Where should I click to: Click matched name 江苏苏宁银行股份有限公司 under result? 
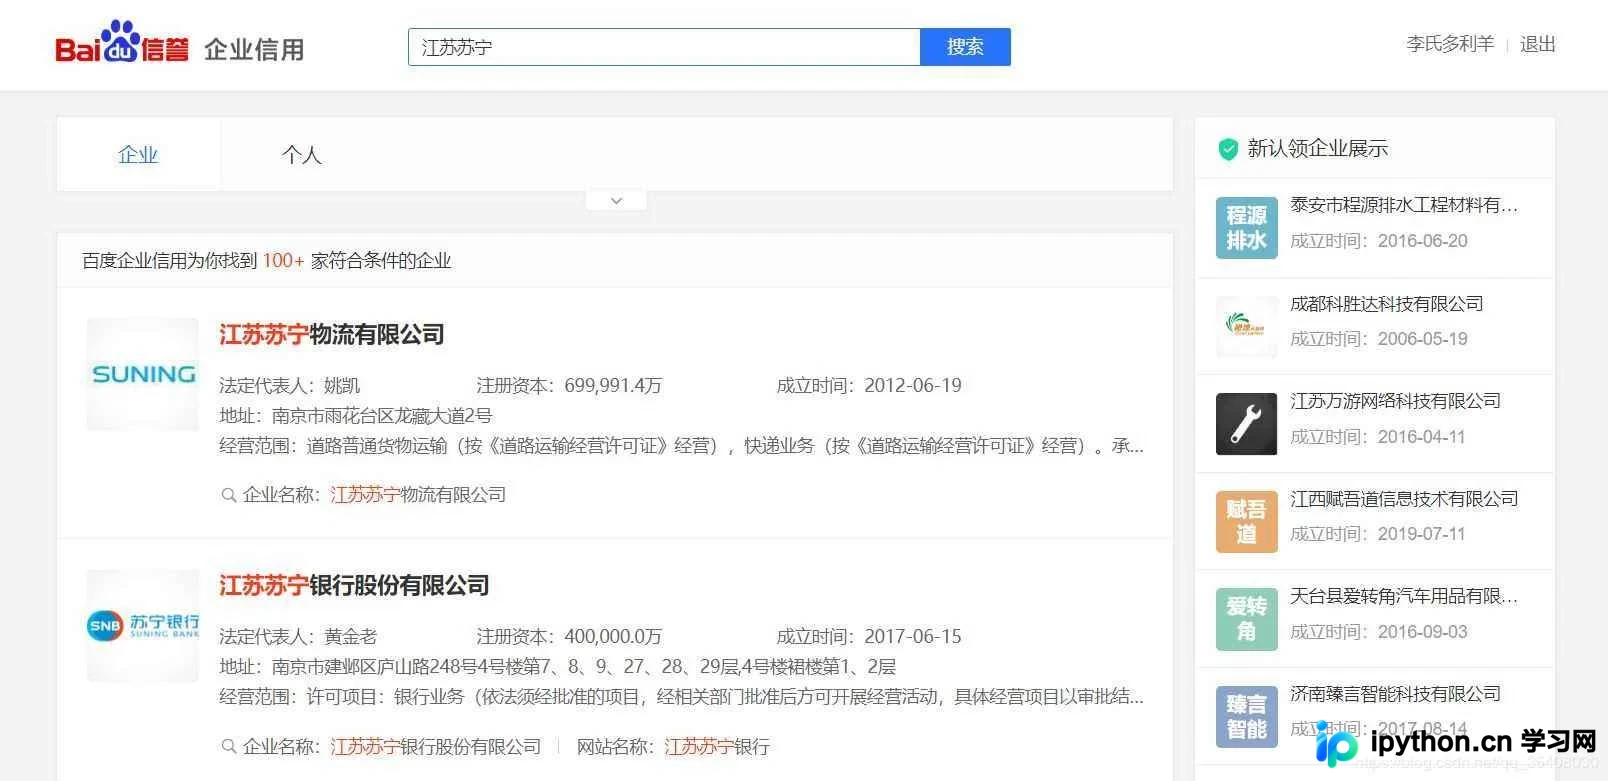[x=436, y=747]
